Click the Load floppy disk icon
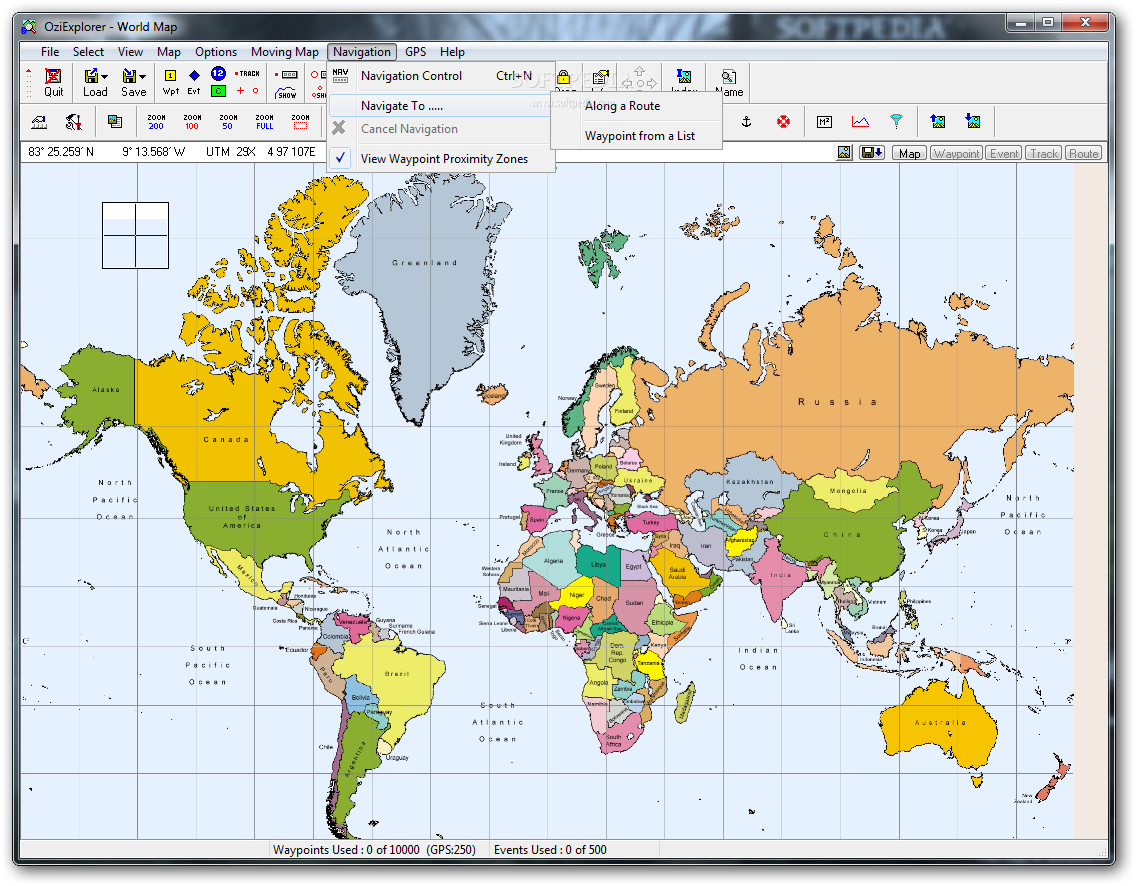 91,75
